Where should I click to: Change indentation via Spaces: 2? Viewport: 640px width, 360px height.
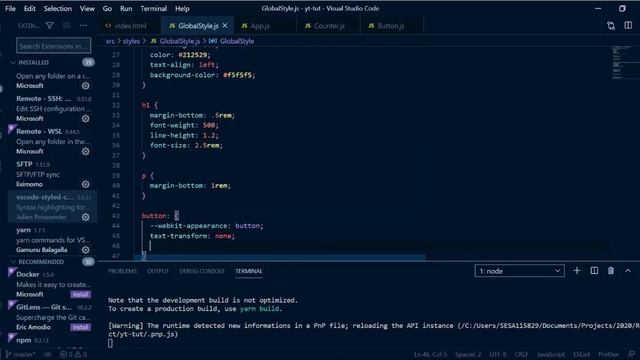click(x=468, y=354)
